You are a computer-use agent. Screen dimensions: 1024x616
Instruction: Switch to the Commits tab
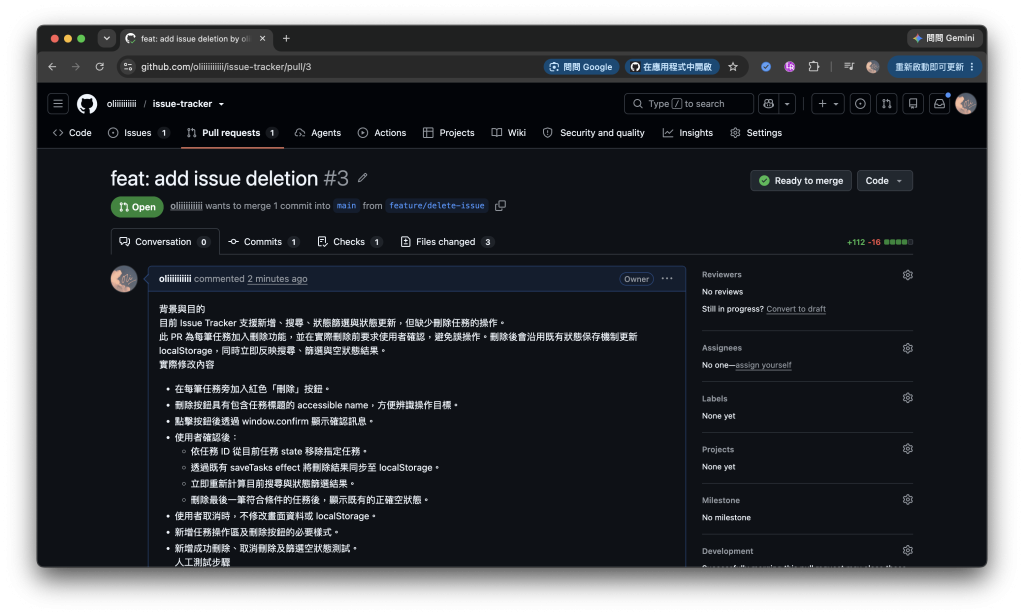tap(264, 242)
